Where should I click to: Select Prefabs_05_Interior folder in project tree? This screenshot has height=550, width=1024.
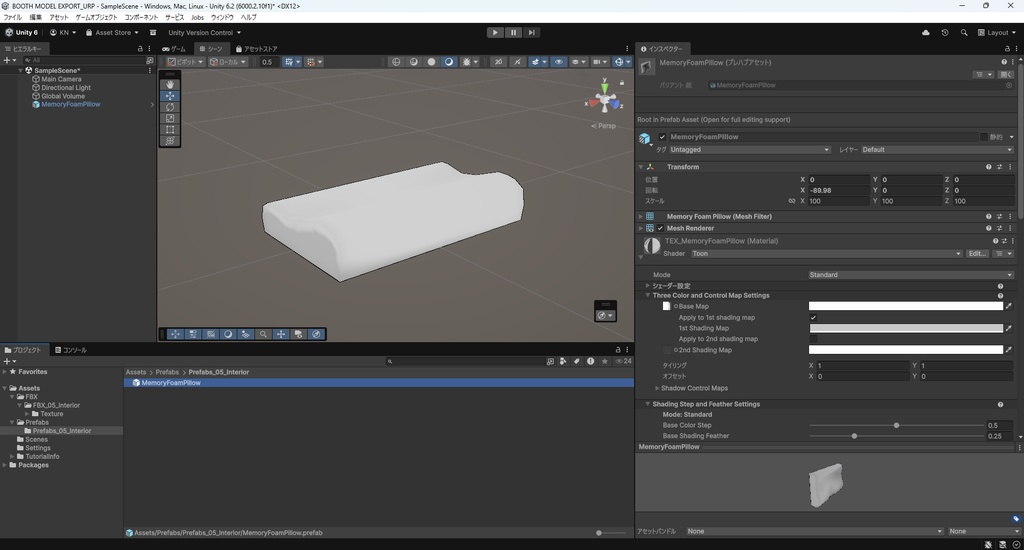point(62,431)
